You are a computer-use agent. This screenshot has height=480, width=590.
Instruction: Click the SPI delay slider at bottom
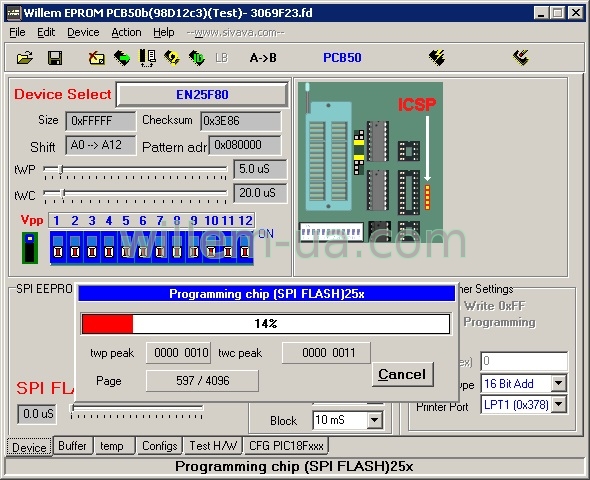coord(137,409)
